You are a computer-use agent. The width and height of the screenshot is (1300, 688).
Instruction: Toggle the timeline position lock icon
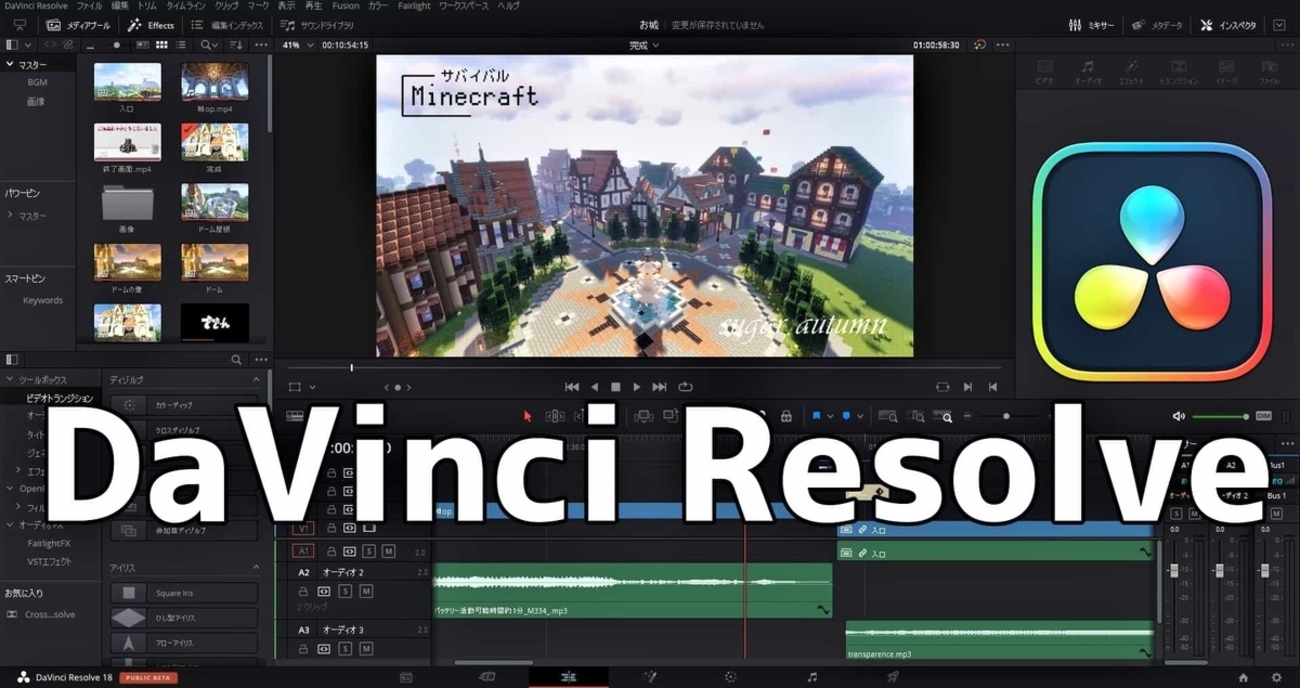click(x=786, y=416)
